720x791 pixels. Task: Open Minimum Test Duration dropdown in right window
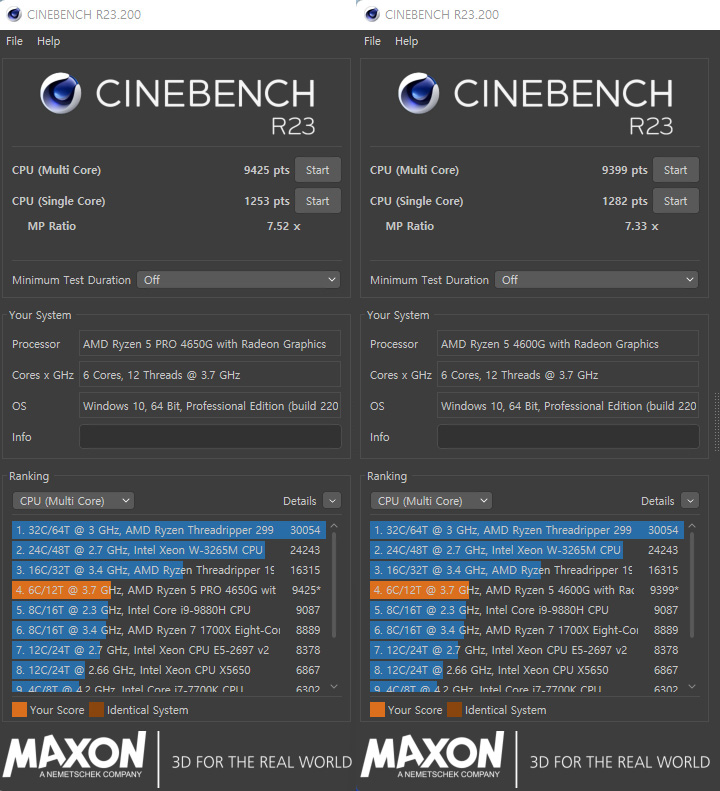point(596,279)
